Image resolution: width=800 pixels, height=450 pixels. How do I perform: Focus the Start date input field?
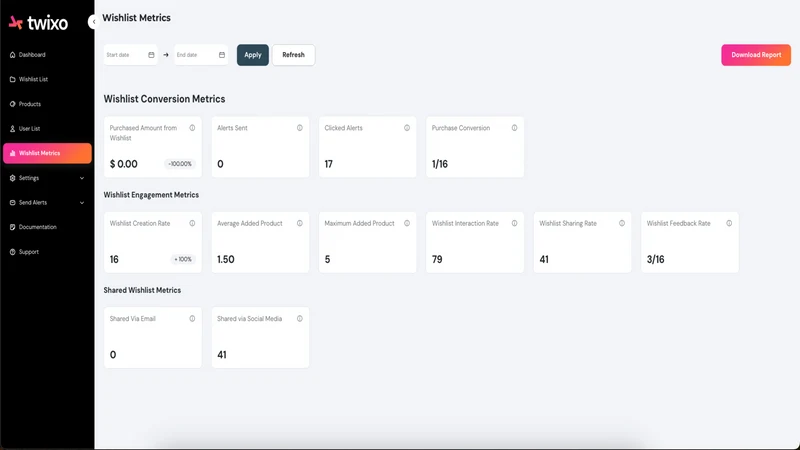pos(131,55)
